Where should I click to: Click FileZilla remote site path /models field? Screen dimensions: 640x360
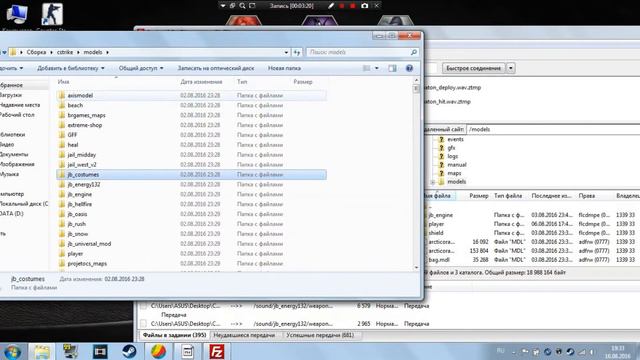pyautogui.click(x=553, y=129)
